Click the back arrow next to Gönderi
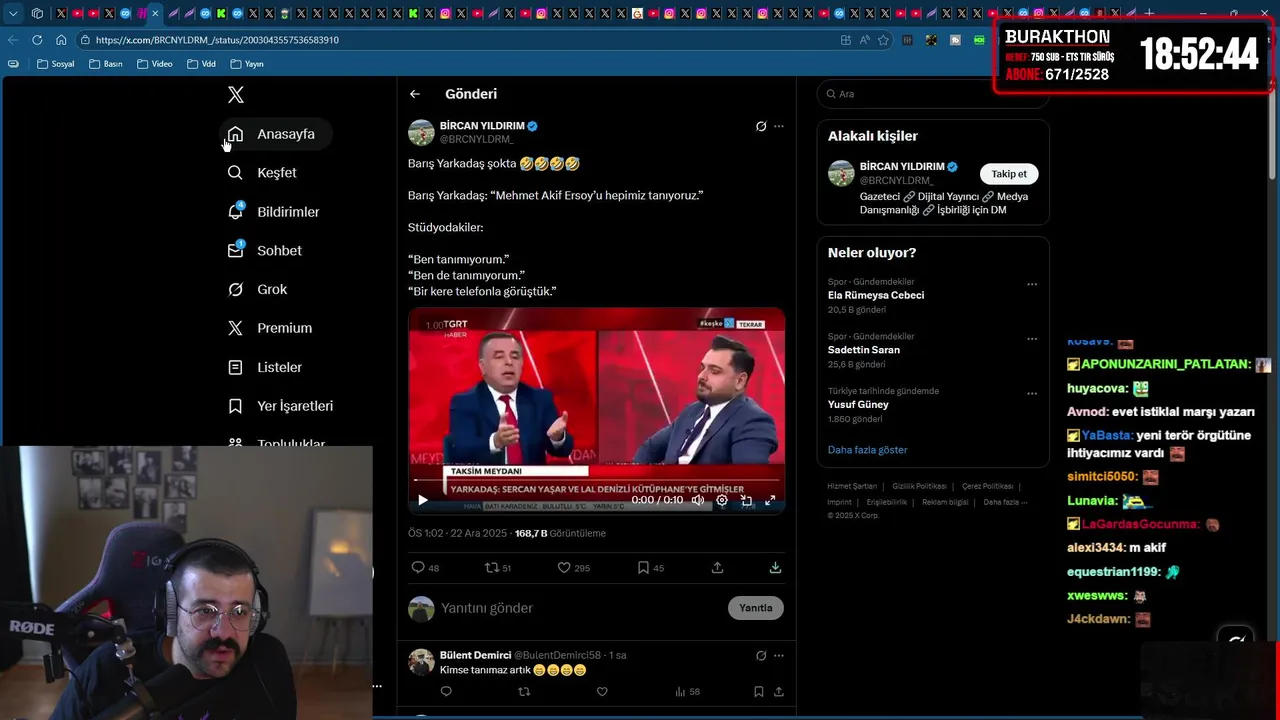Screen dimensions: 1280x720 [415, 94]
